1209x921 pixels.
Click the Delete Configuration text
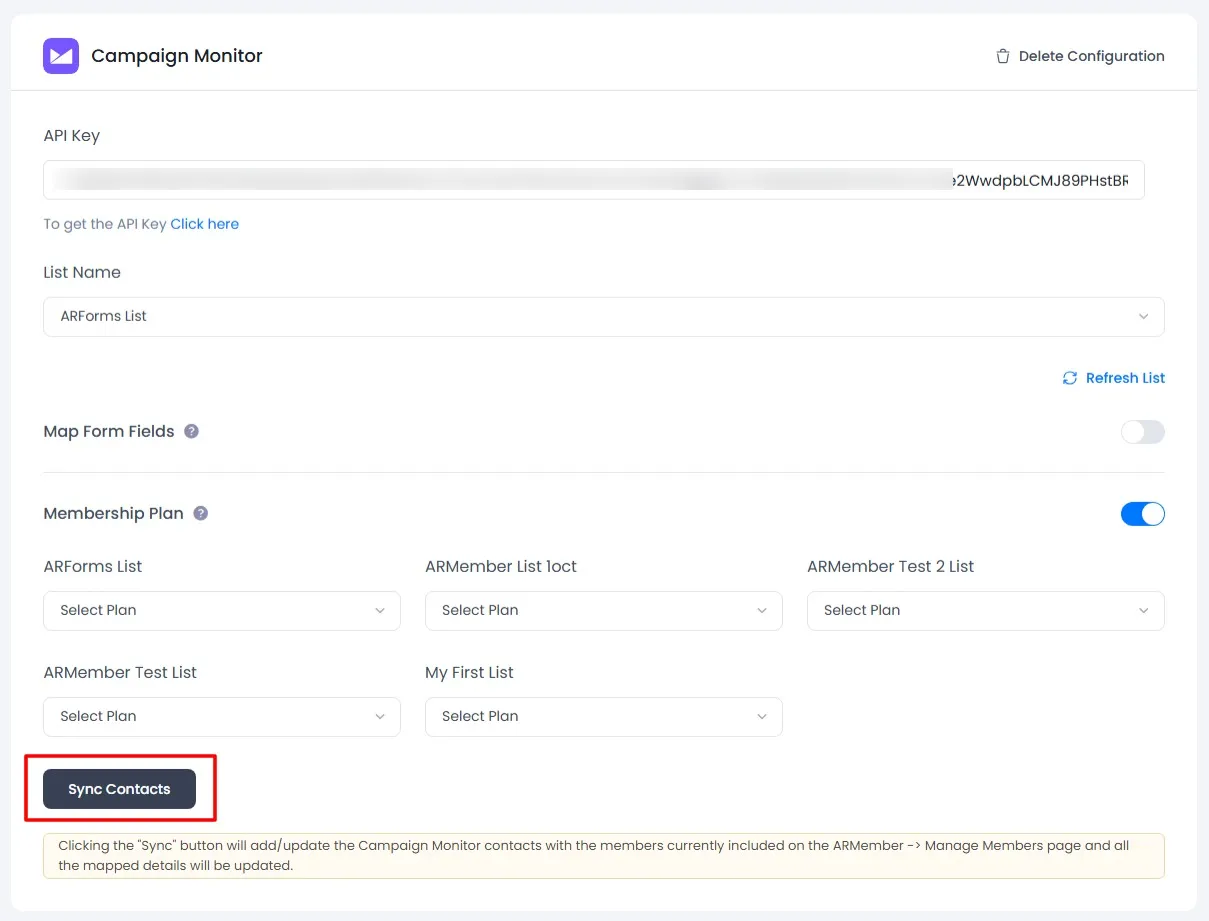pyautogui.click(x=1091, y=56)
